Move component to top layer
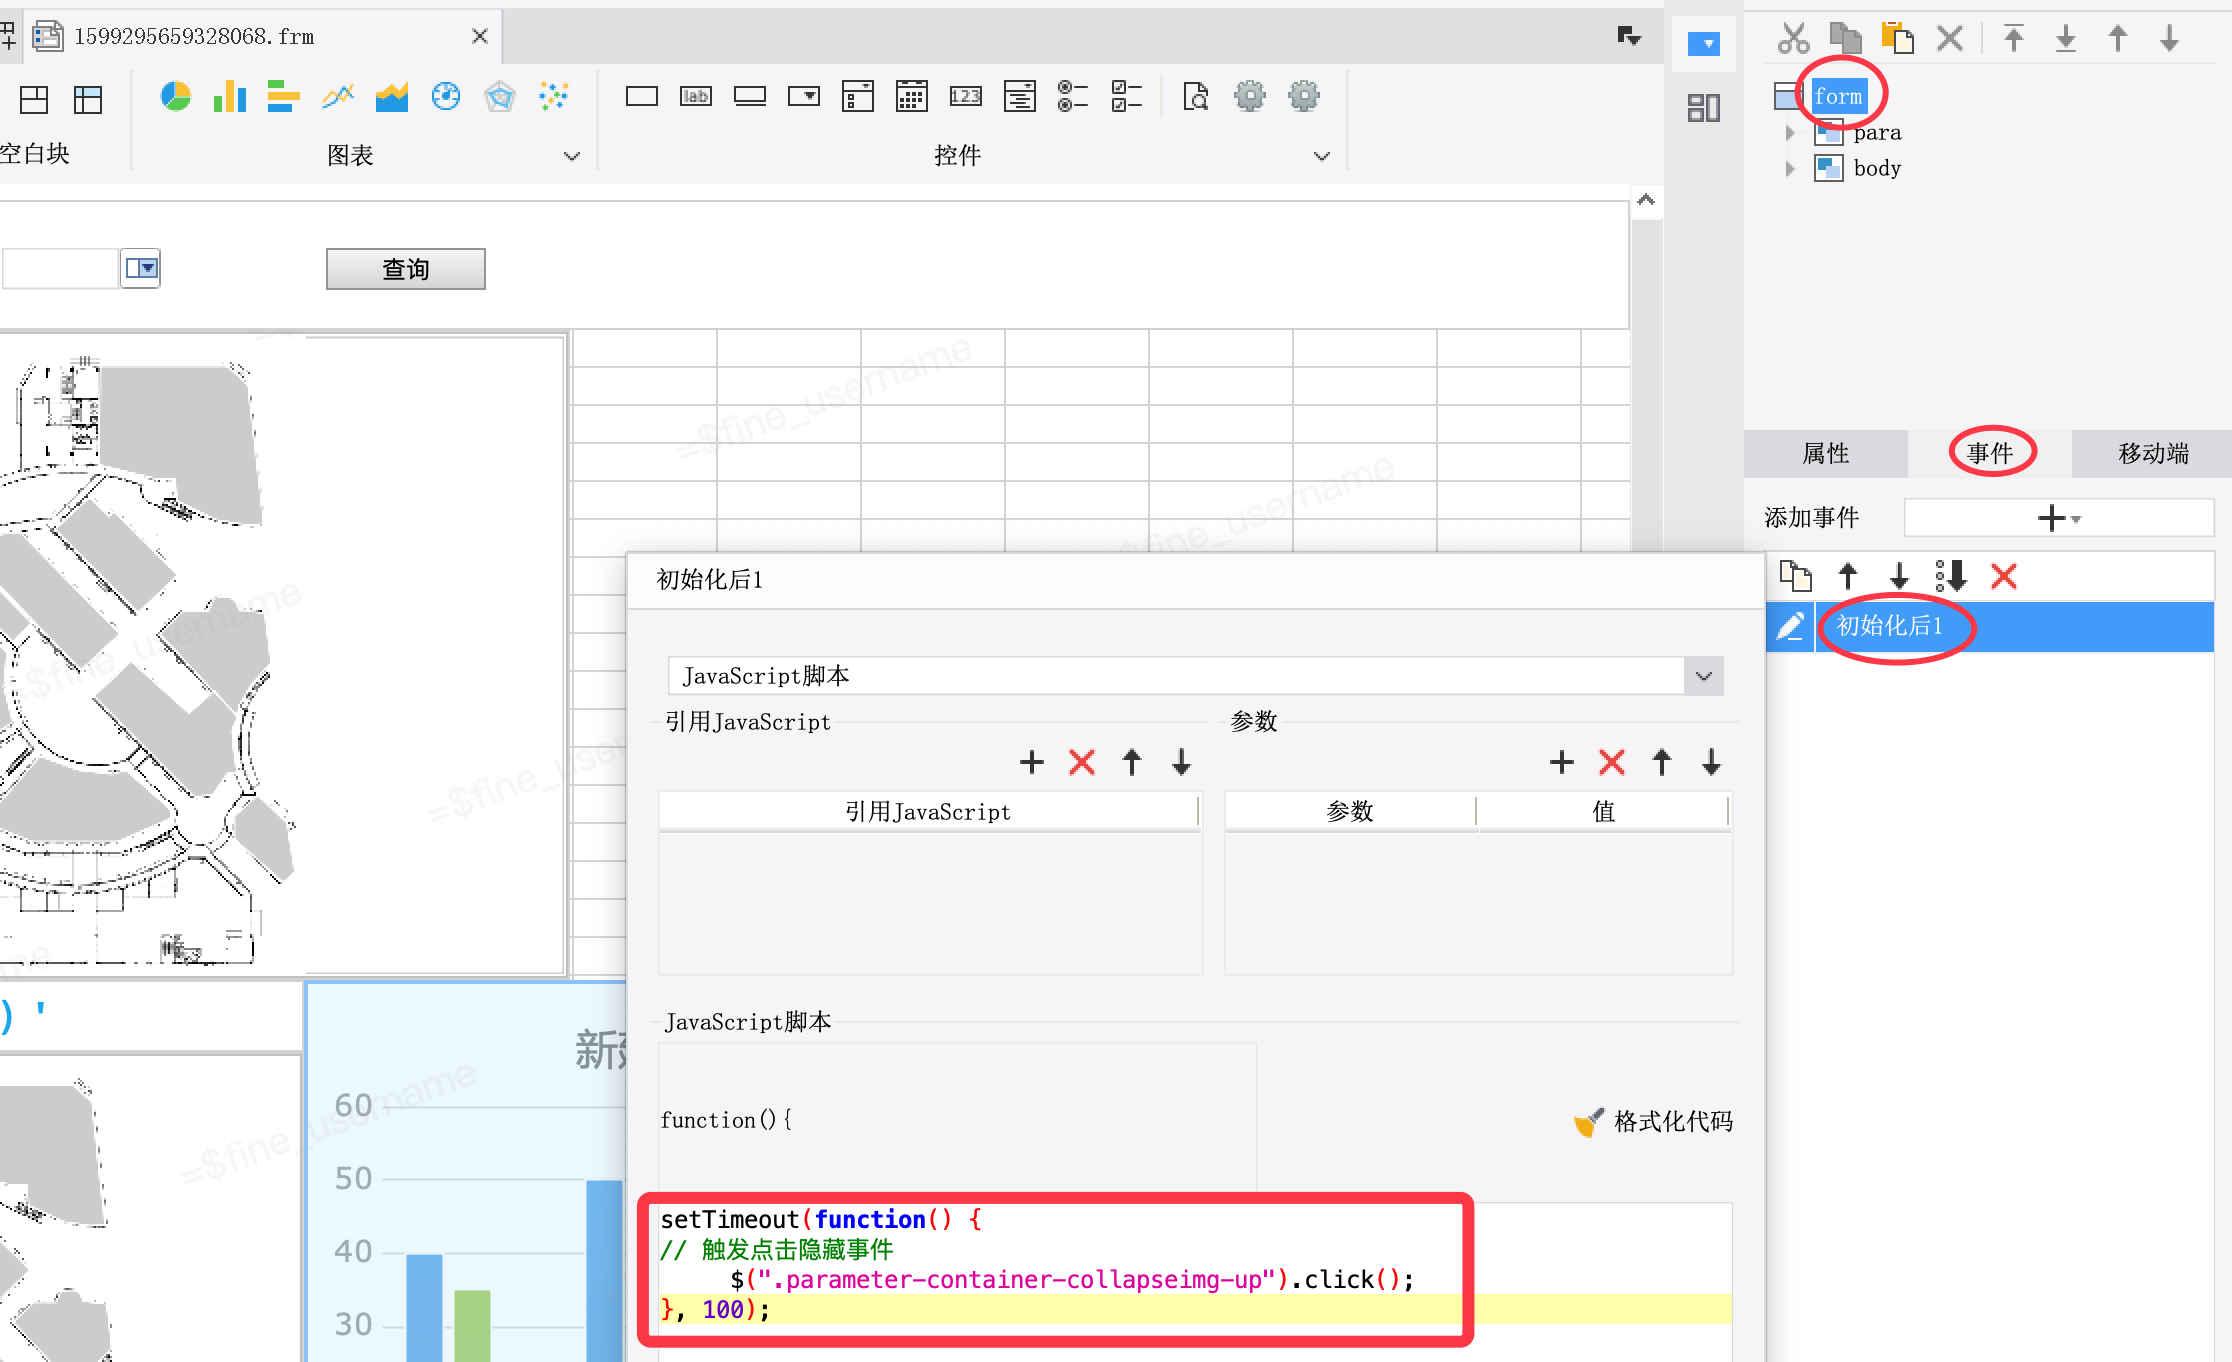Image resolution: width=2232 pixels, height=1362 pixels. click(x=2014, y=39)
